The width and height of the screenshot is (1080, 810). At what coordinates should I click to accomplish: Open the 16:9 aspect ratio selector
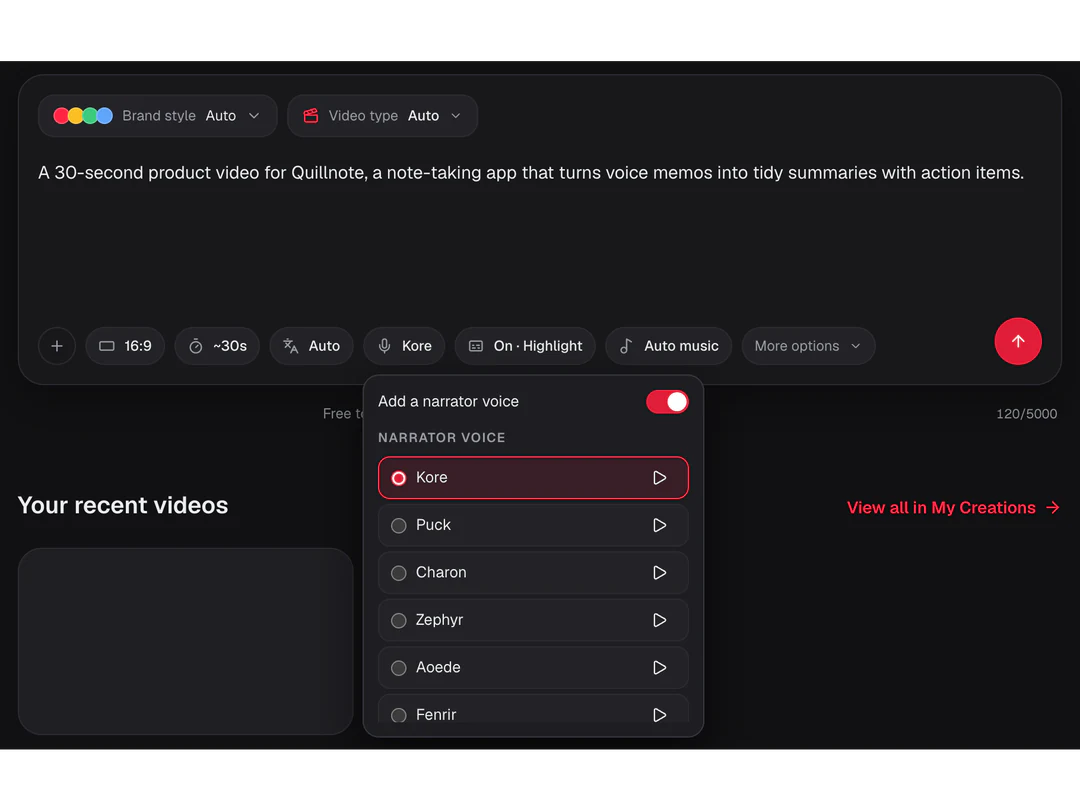pos(125,346)
